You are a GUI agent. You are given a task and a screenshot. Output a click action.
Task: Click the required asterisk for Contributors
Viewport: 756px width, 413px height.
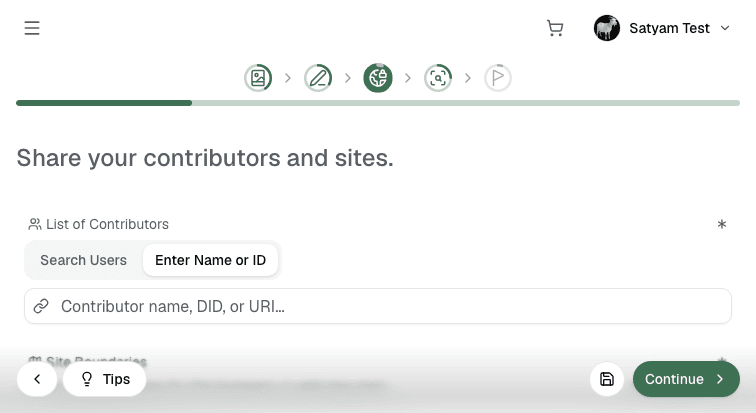[x=722, y=224]
